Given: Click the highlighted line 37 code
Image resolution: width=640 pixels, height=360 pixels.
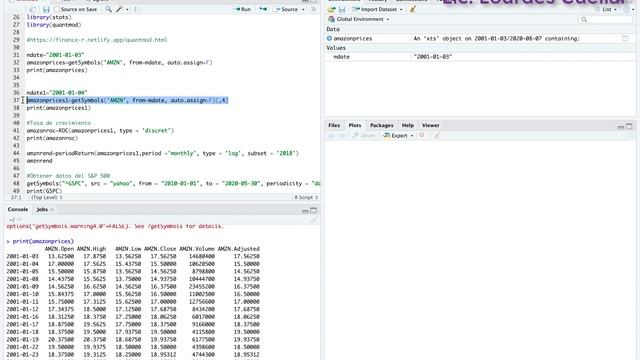Looking at the screenshot, I should tap(127, 100).
